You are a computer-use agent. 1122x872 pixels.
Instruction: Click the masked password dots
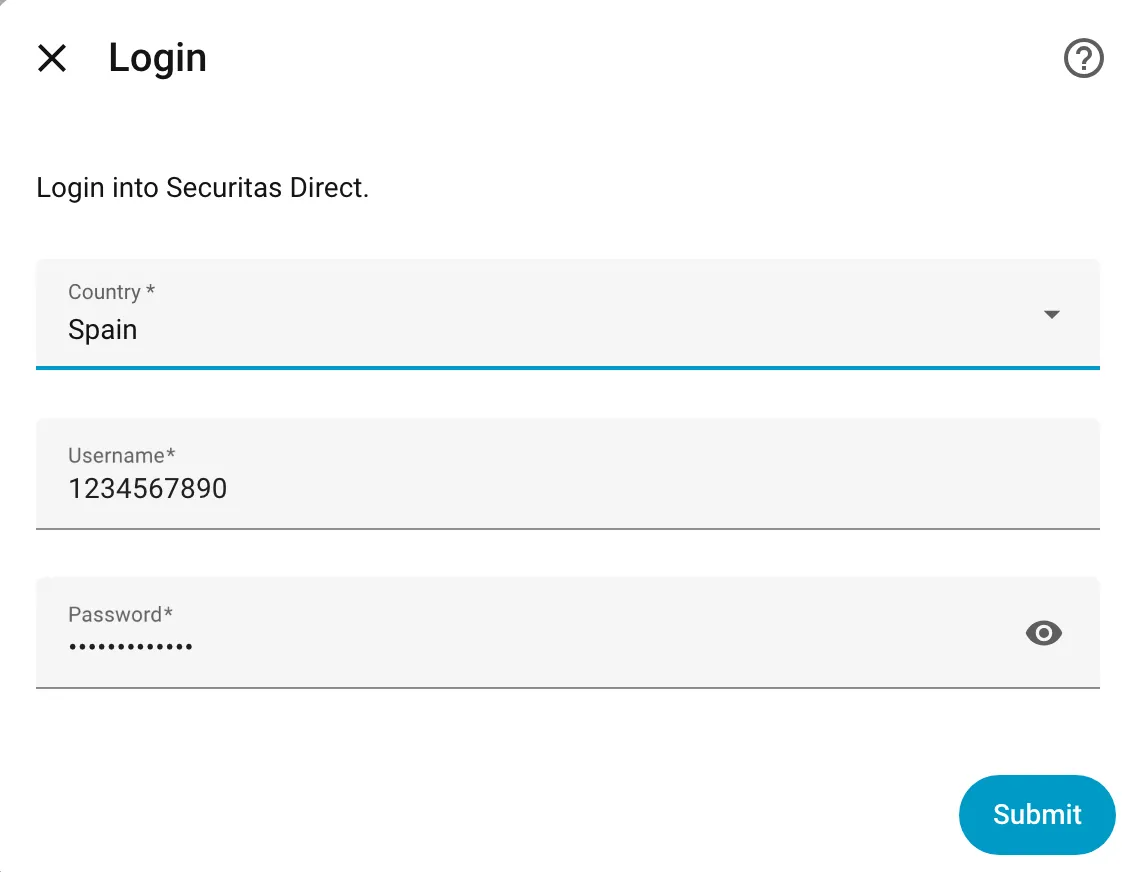point(130,647)
